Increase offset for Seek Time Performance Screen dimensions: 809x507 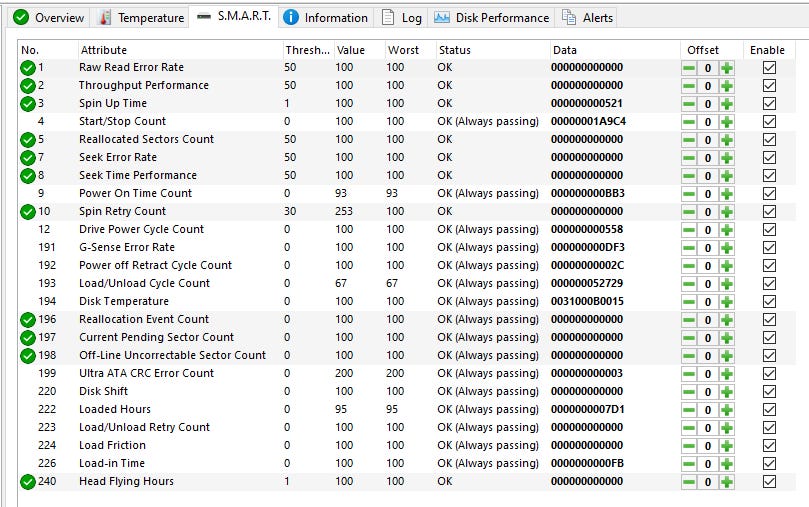pyautogui.click(x=727, y=176)
